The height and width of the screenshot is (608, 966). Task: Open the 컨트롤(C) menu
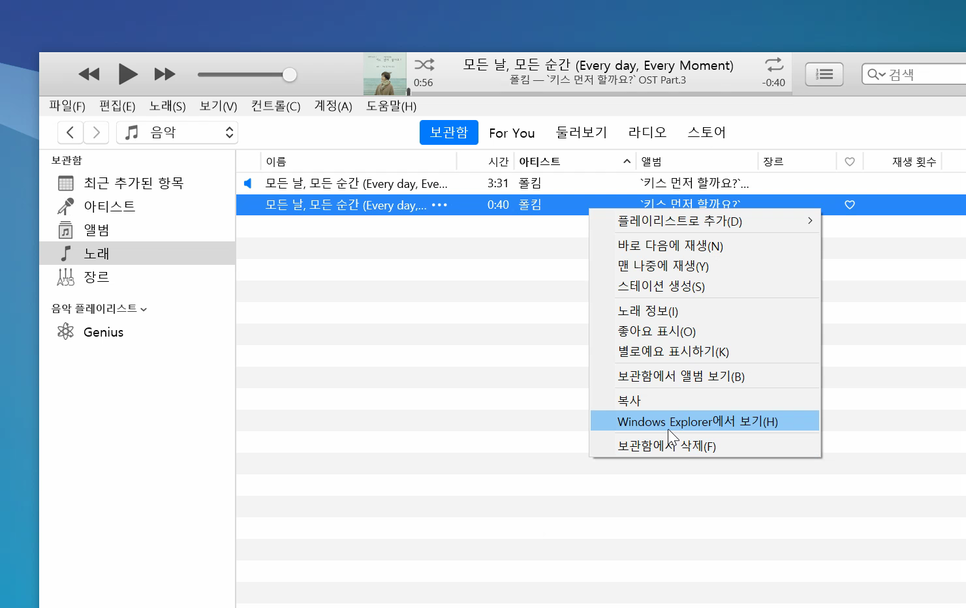[x=275, y=106]
